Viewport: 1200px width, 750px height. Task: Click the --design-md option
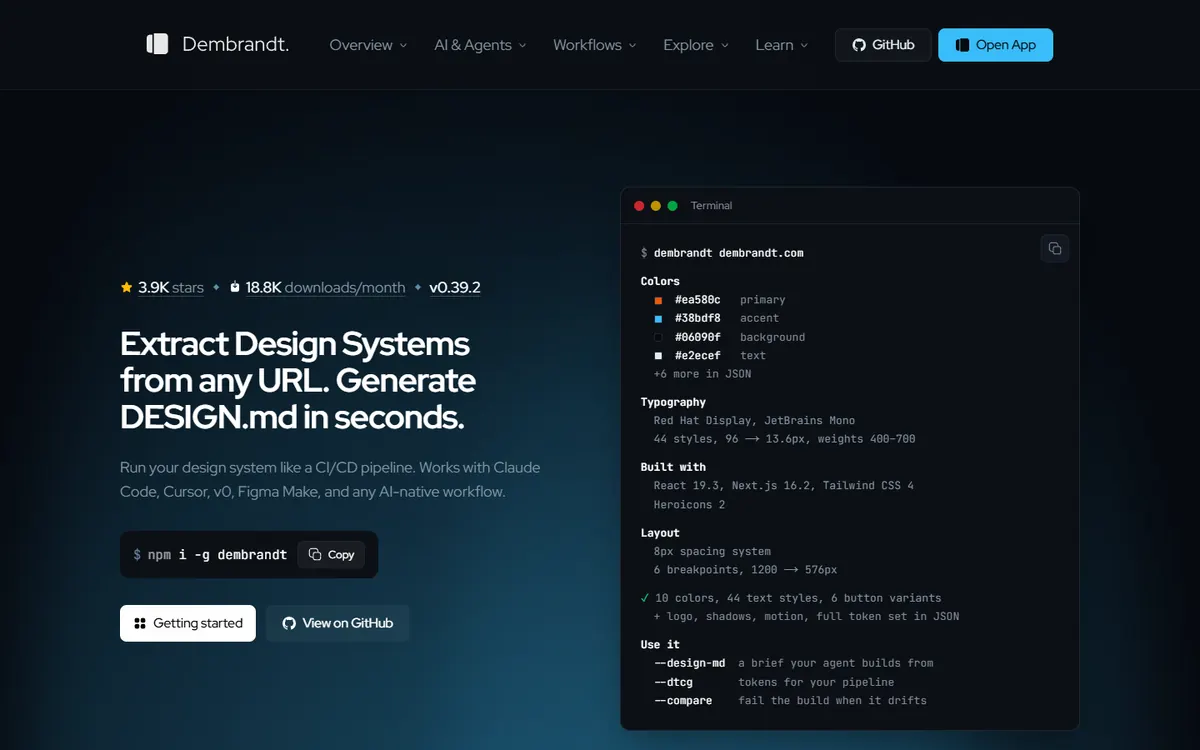click(x=690, y=663)
